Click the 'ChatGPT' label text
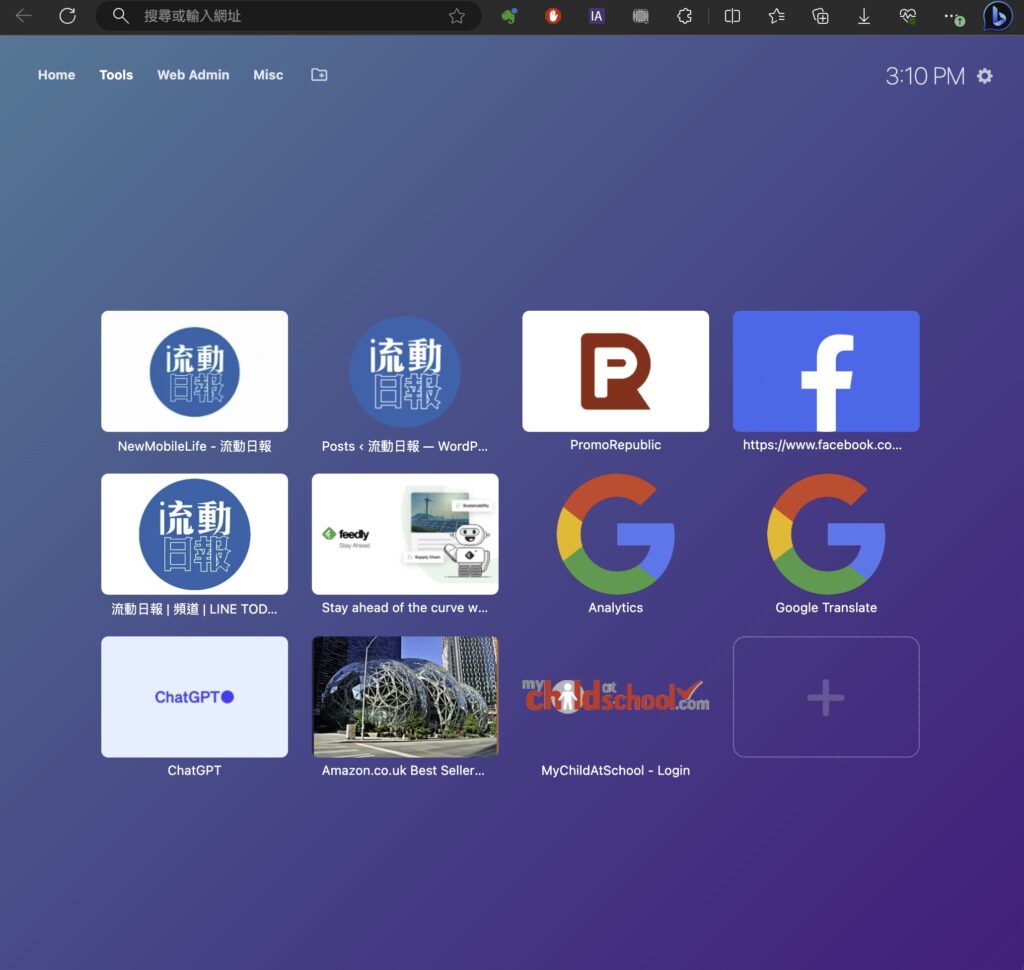The width and height of the screenshot is (1024, 970). pyautogui.click(x=195, y=770)
